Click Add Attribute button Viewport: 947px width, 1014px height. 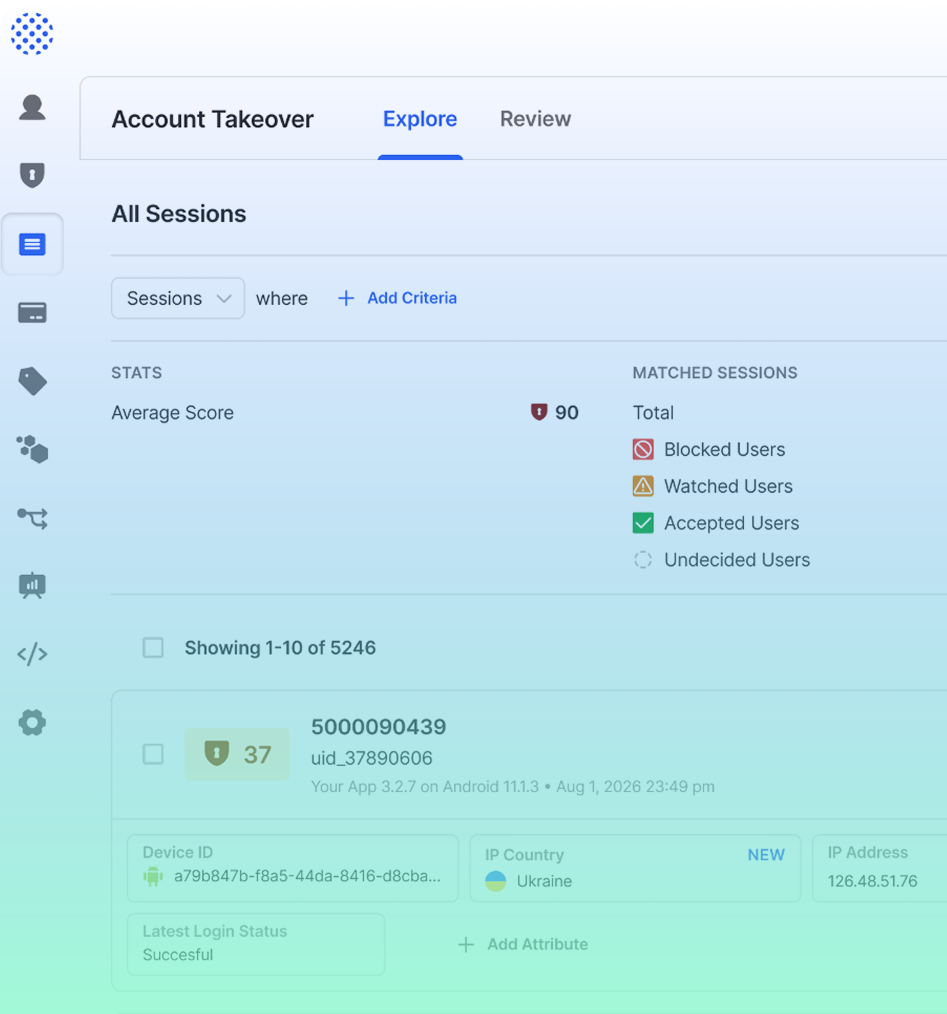point(523,944)
